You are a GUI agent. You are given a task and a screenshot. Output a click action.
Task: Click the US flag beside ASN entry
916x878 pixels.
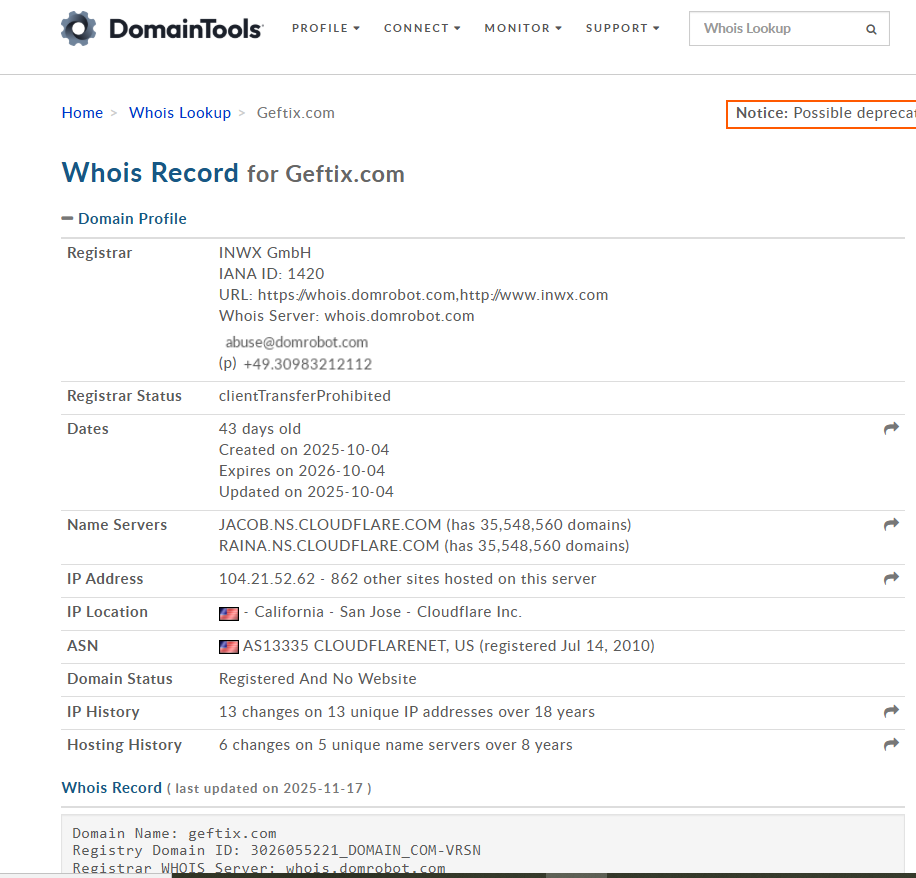coord(229,647)
